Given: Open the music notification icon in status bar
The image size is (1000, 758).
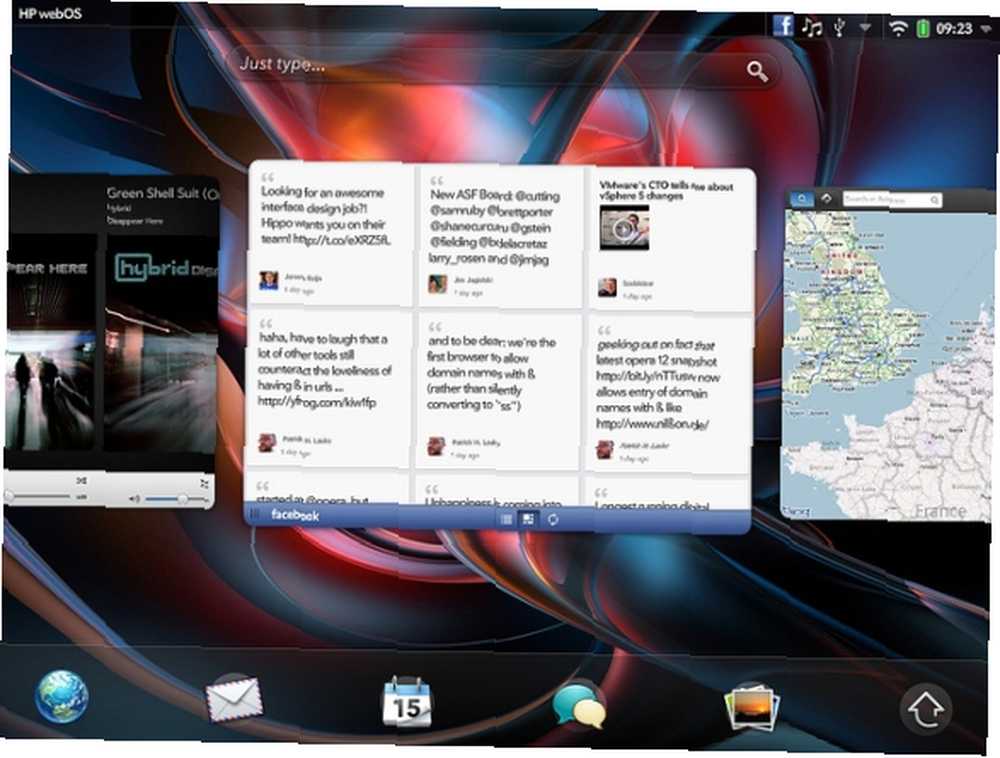Looking at the screenshot, I should 812,27.
